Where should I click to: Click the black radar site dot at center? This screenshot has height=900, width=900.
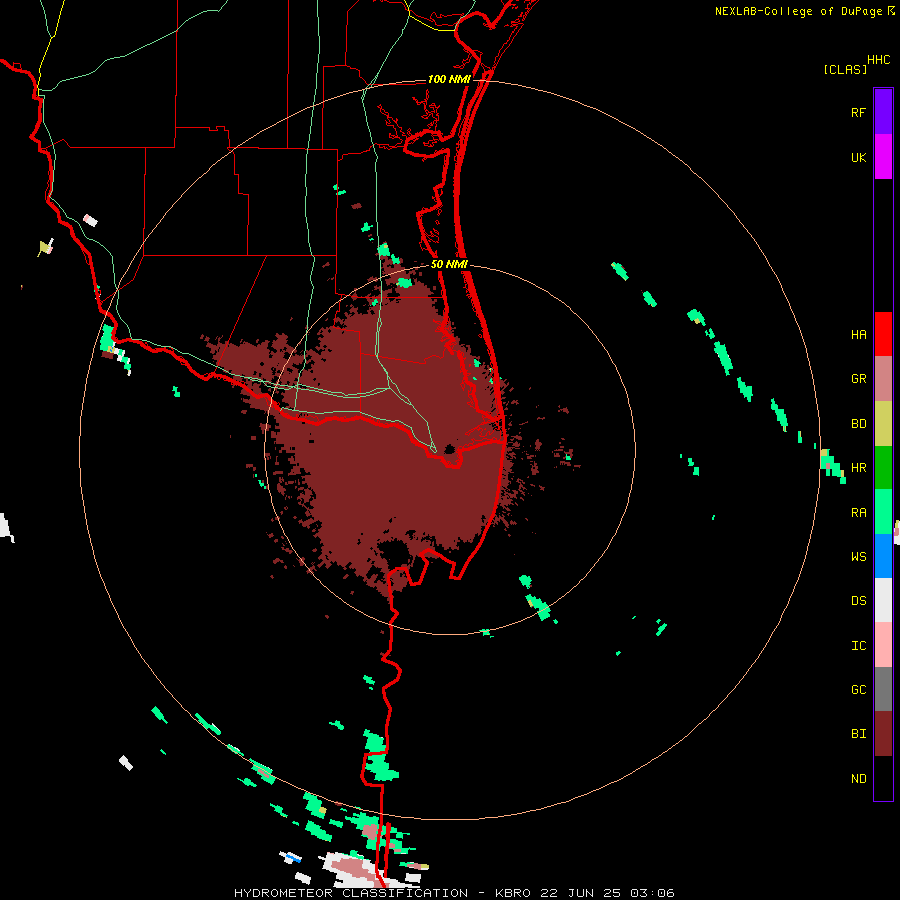(449, 449)
